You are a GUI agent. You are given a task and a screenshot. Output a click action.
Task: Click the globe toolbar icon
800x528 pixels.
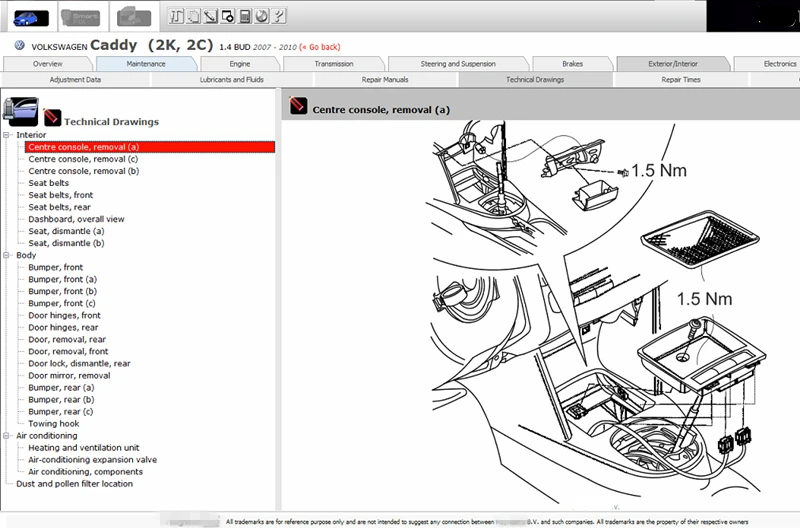262,16
